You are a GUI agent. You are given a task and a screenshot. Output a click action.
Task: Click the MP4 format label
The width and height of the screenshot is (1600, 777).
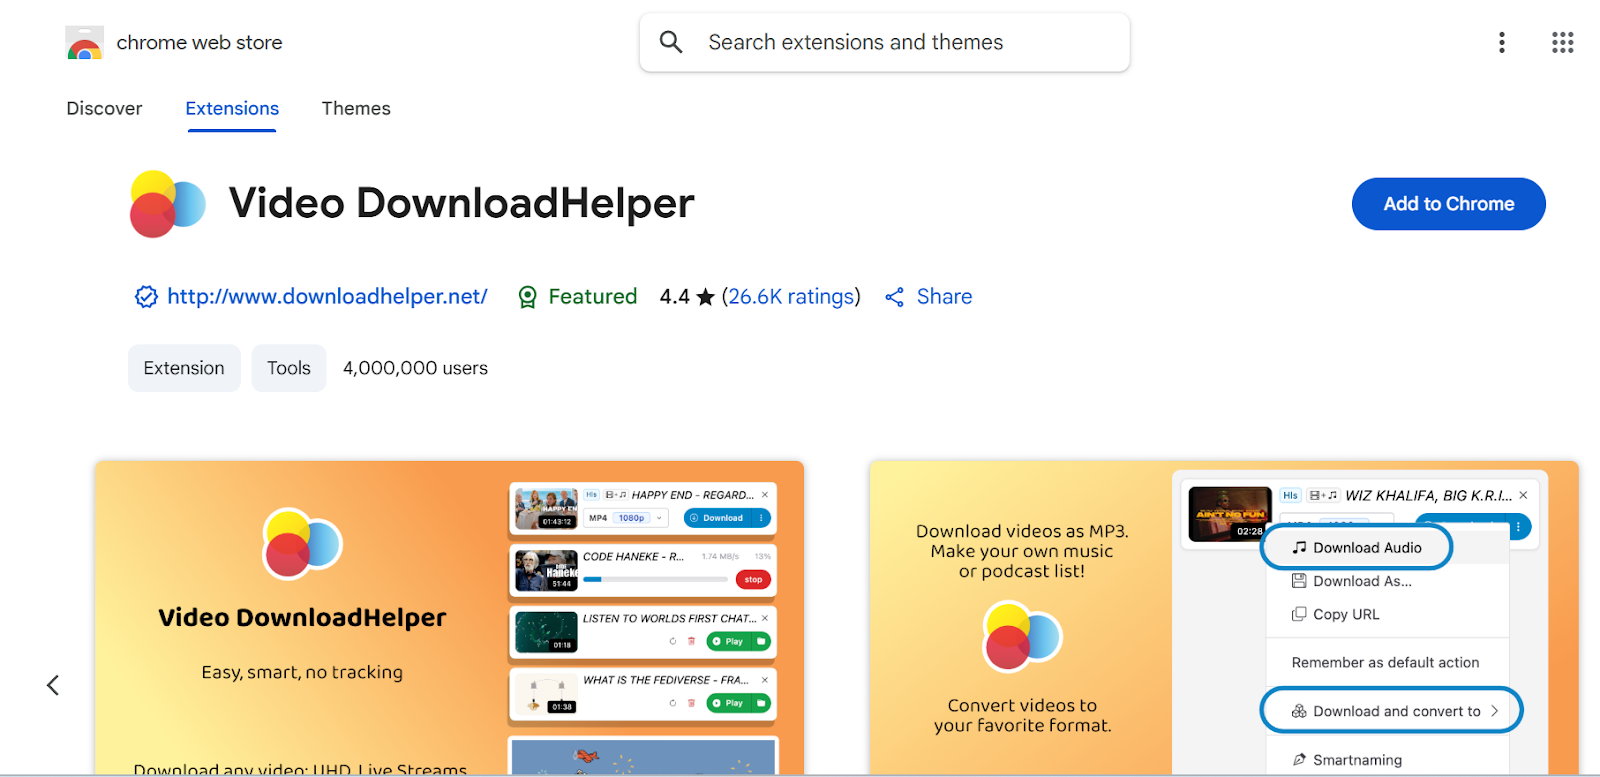(598, 518)
